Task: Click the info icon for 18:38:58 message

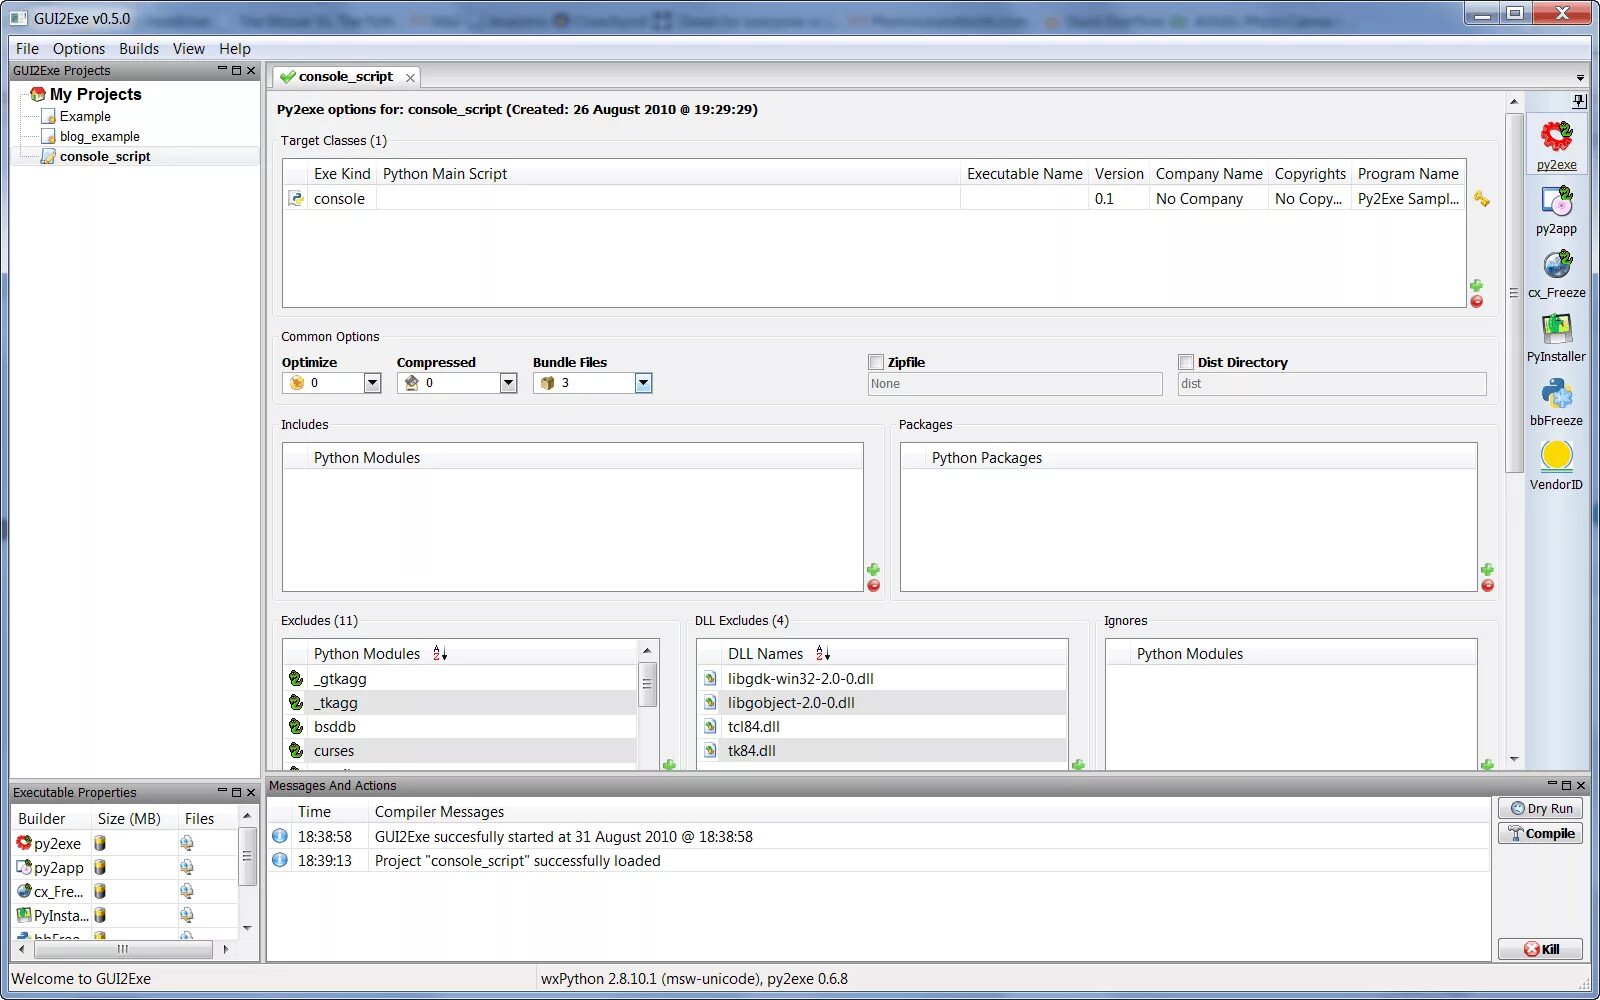Action: 280,836
